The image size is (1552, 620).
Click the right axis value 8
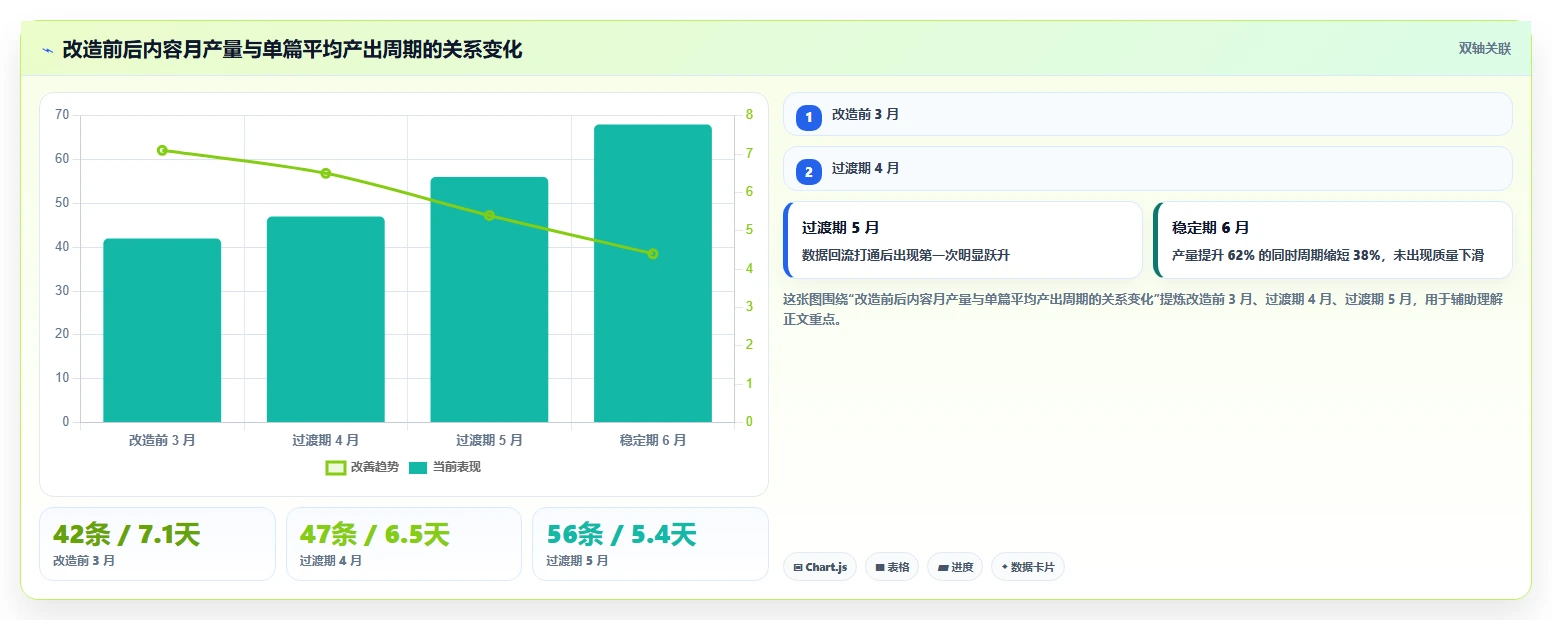(749, 115)
